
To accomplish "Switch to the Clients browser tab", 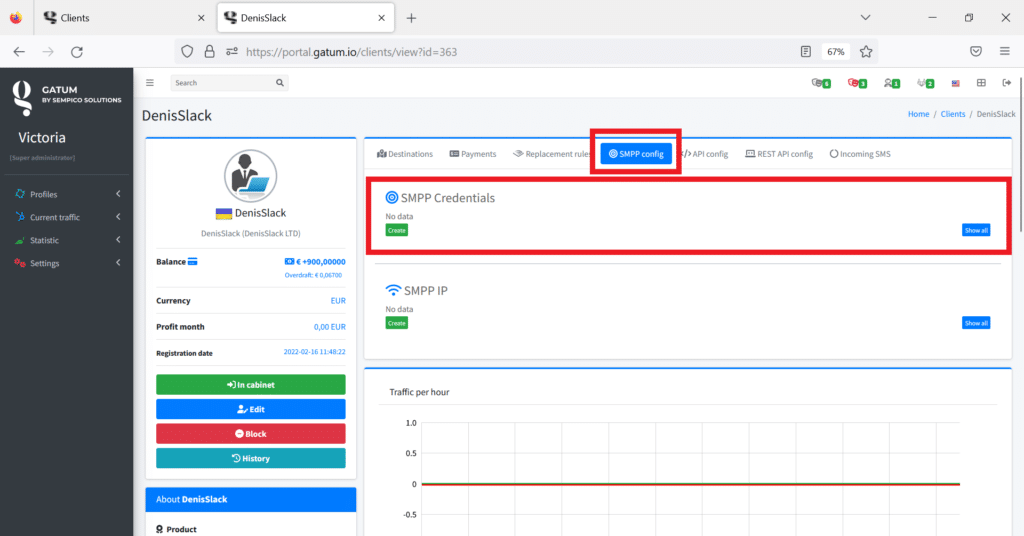I will click(122, 18).
